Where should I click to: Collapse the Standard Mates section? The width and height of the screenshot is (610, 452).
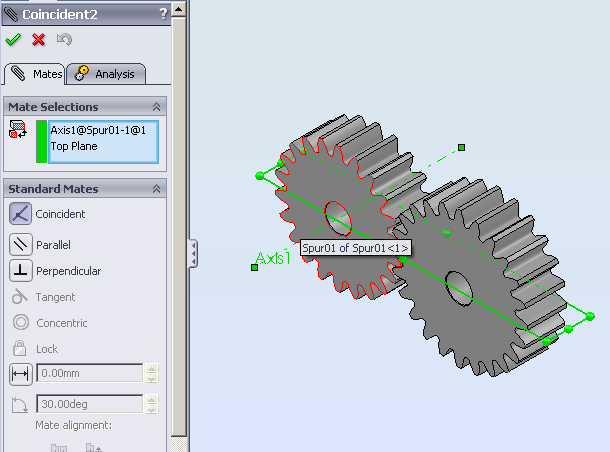[156, 189]
